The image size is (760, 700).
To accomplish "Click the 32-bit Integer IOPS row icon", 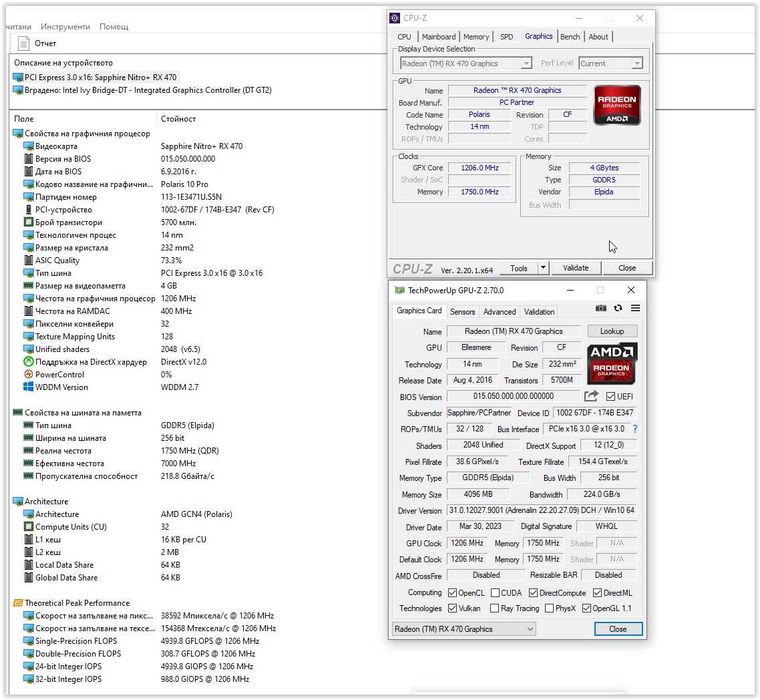I will point(29,679).
